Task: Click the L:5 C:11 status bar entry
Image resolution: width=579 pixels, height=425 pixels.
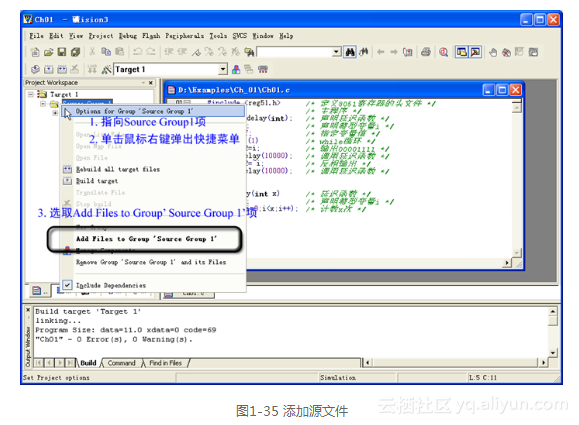Action: point(483,377)
